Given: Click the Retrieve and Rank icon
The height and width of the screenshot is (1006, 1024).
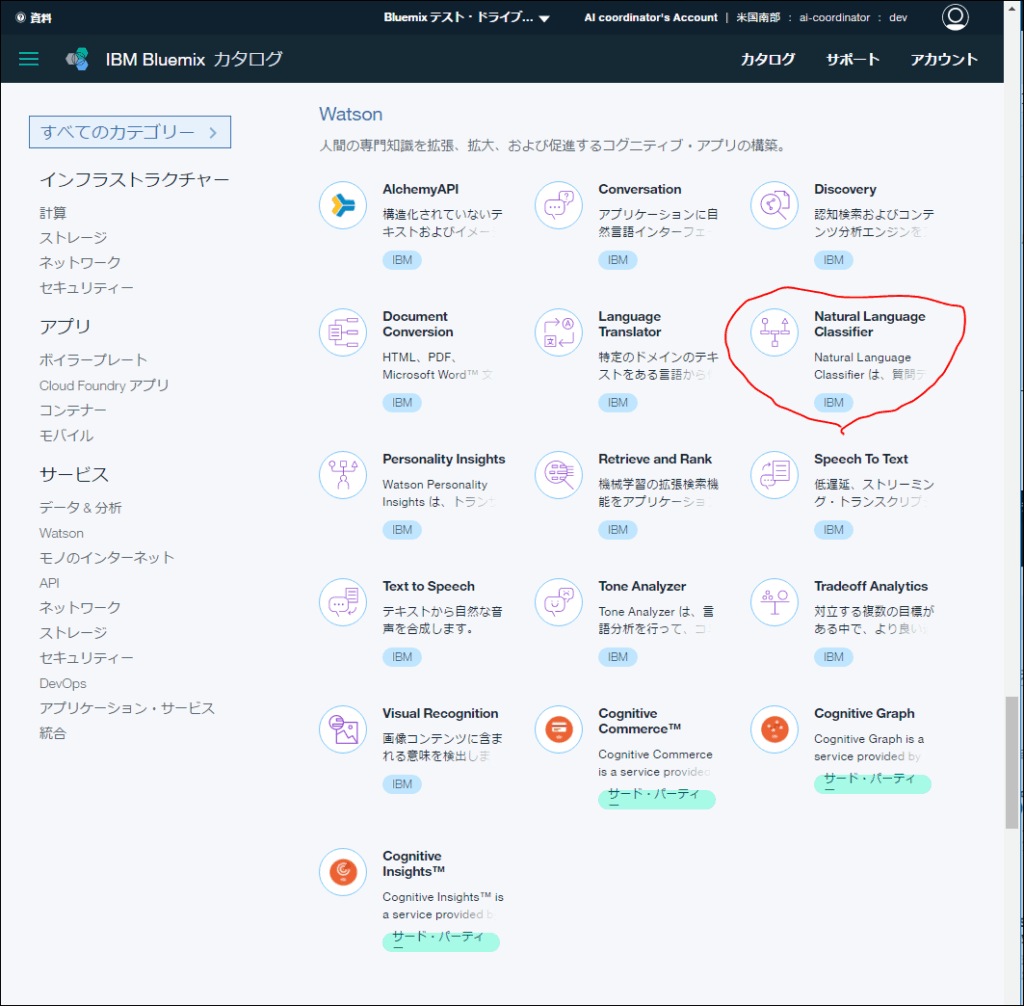Looking at the screenshot, I should [x=558, y=475].
